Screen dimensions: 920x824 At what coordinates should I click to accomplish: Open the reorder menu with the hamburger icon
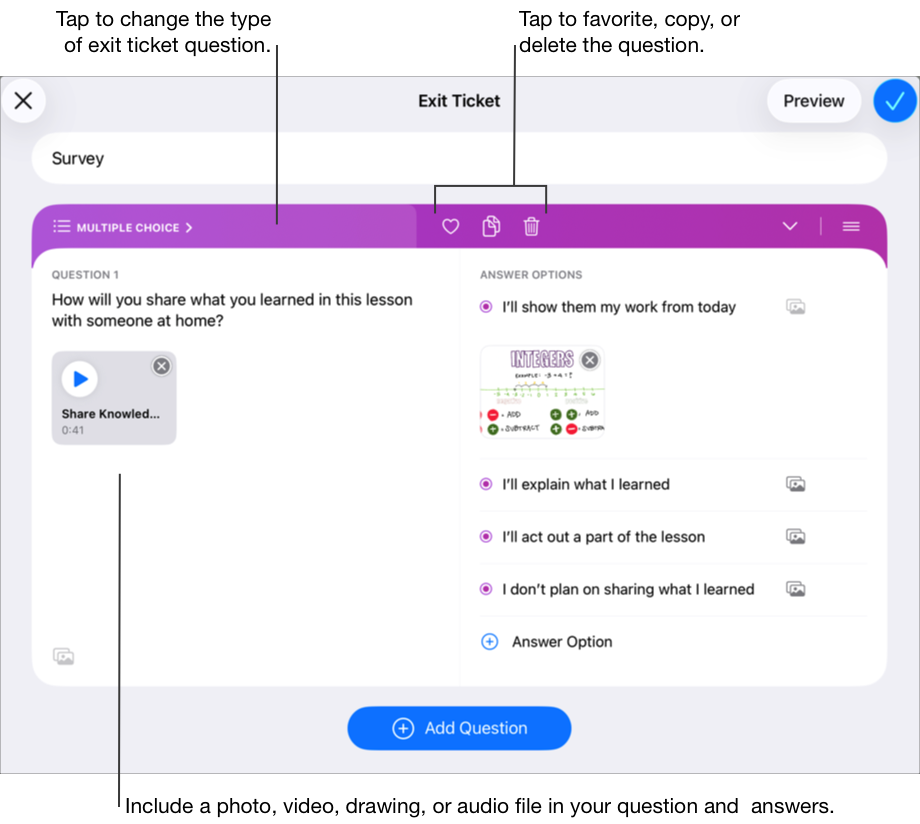click(850, 226)
